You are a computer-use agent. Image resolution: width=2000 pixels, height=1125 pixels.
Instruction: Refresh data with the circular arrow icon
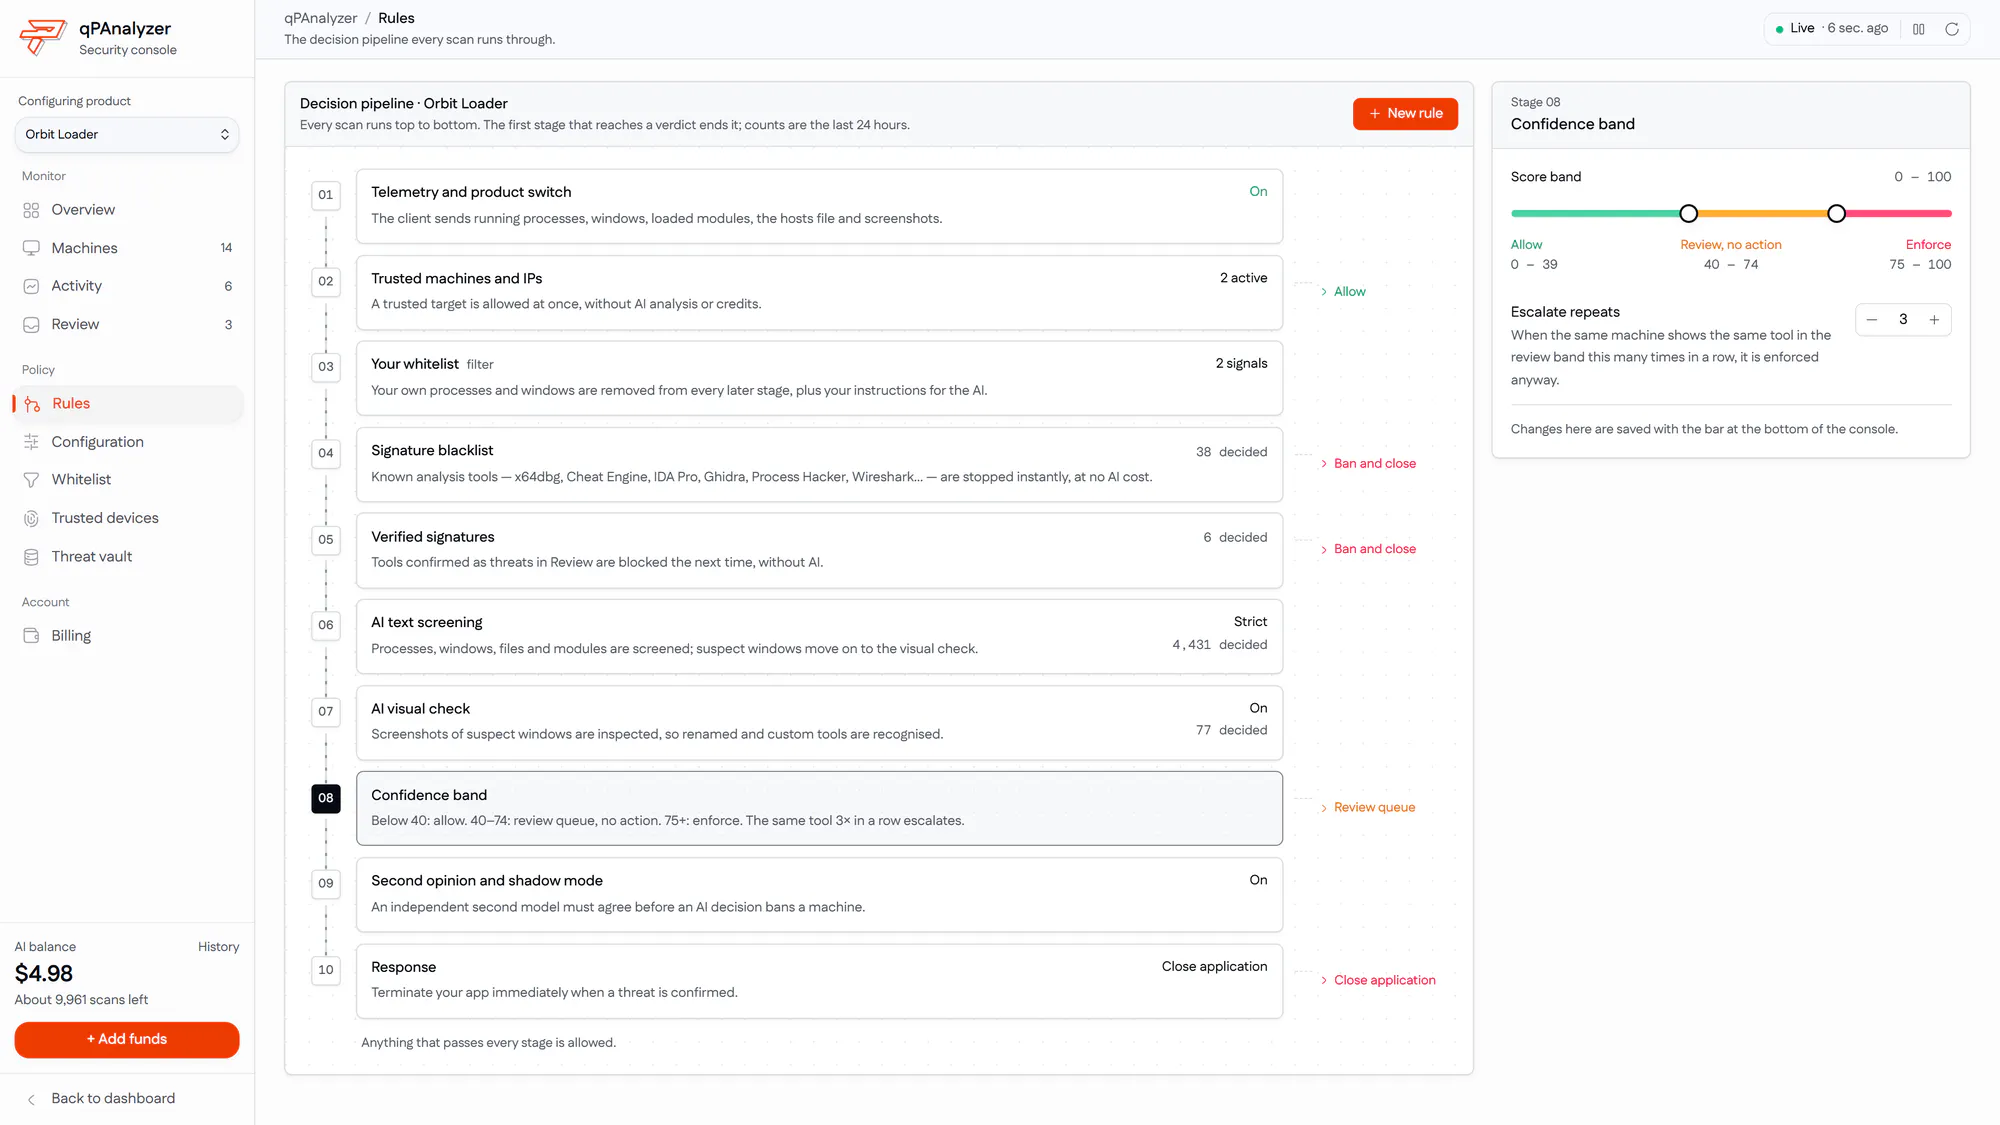(x=1951, y=29)
